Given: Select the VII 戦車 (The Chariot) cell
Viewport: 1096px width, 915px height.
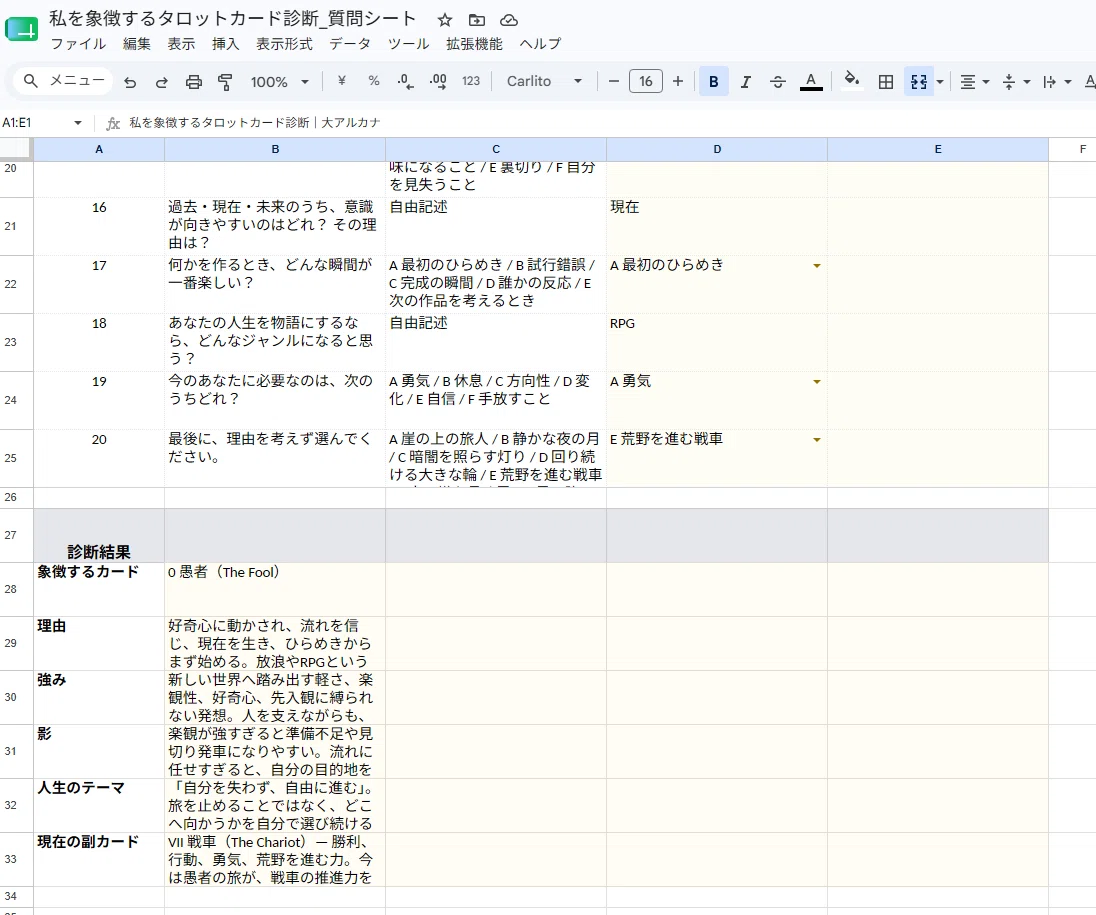Looking at the screenshot, I should pyautogui.click(x=275, y=859).
